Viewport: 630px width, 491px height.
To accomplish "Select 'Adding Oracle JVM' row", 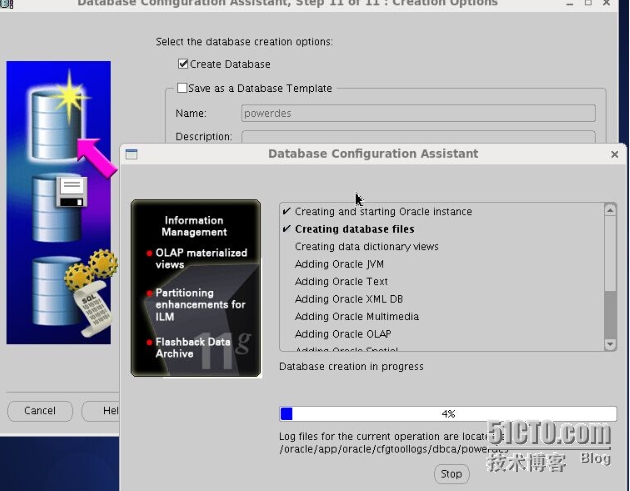I will click(x=339, y=264).
